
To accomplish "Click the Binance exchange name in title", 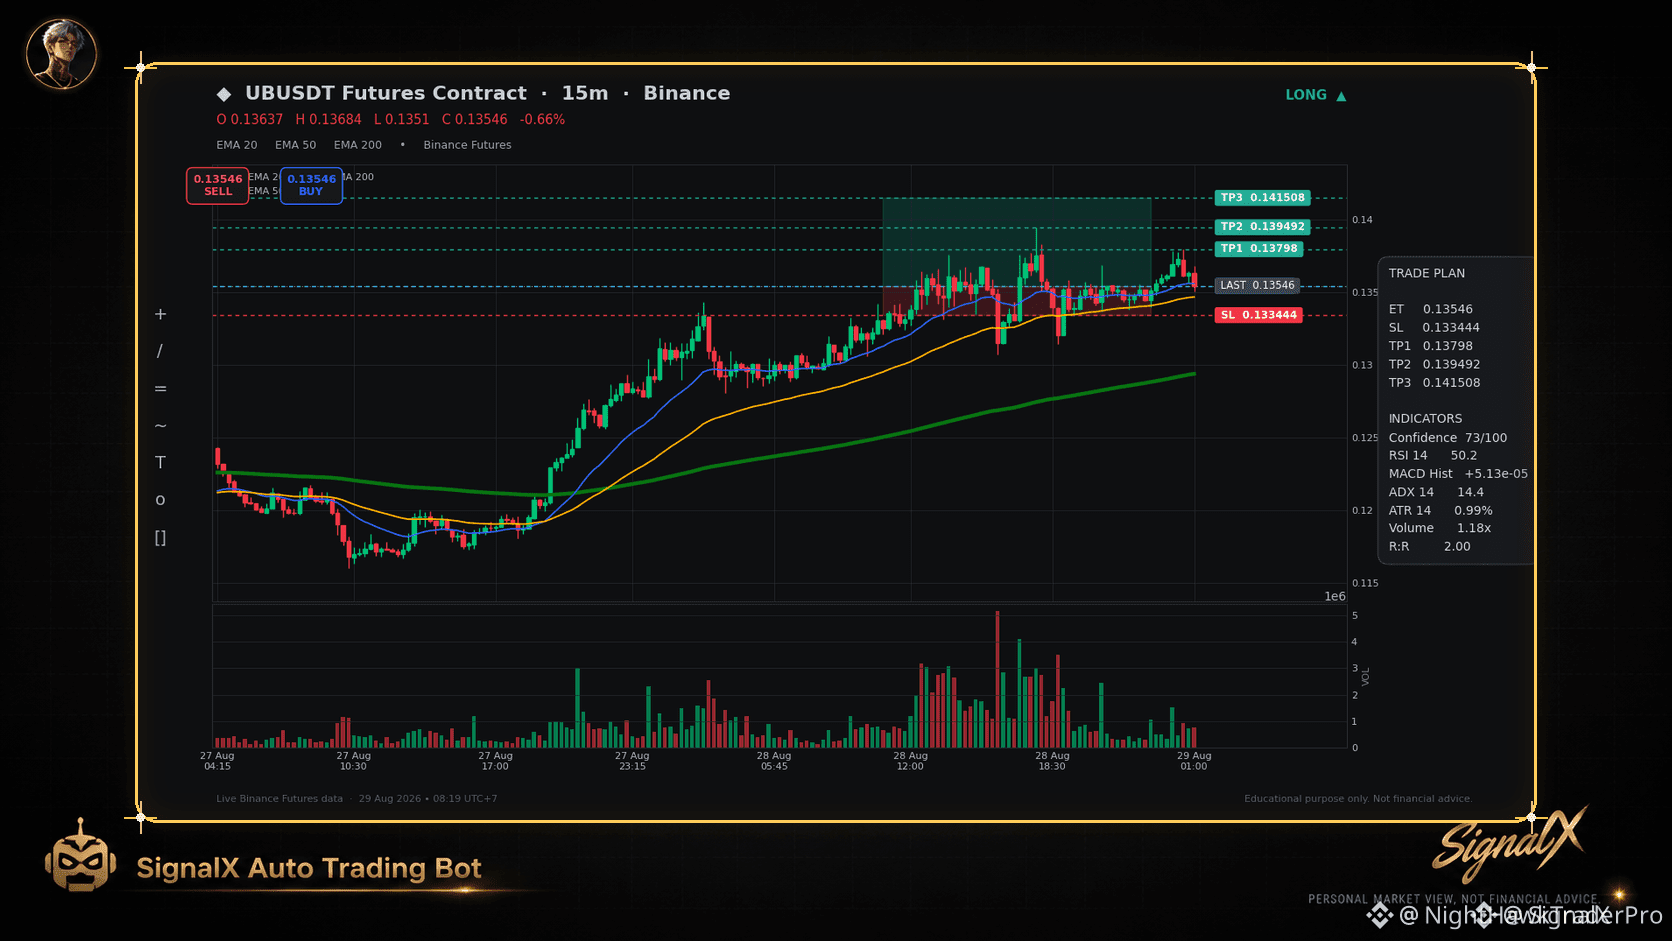I will [x=687, y=93].
